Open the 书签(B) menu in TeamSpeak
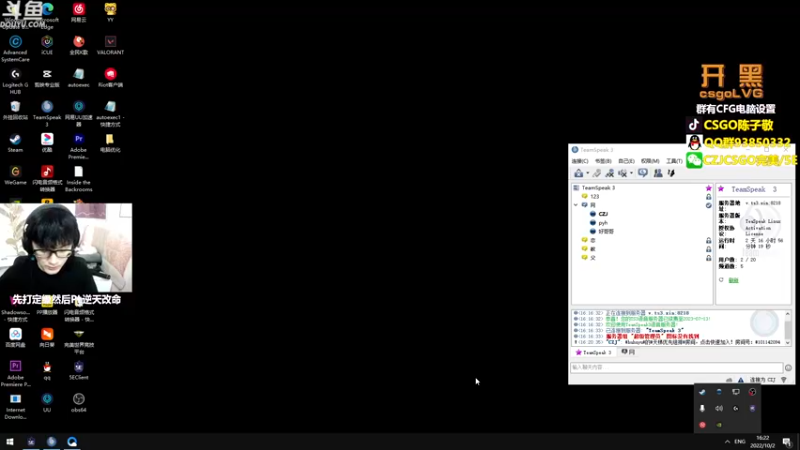The height and width of the screenshot is (450, 800). click(x=603, y=161)
